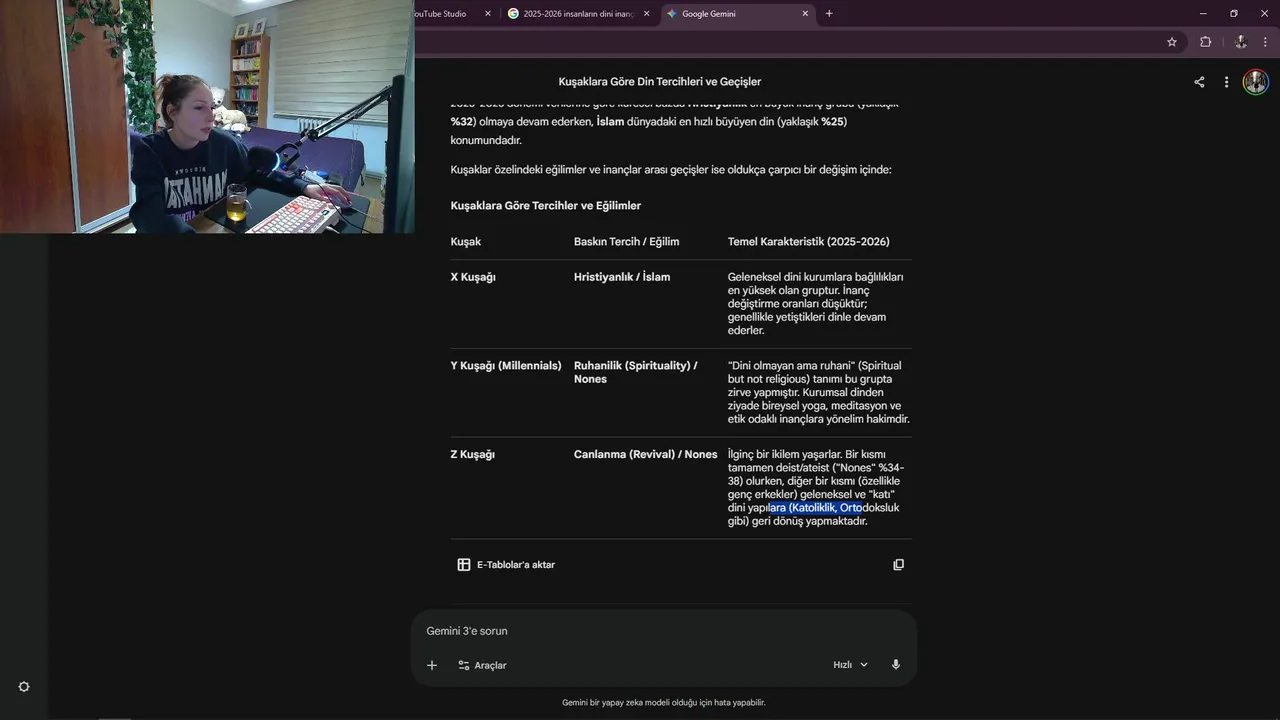1280x720 pixels.
Task: Click the X Kuşağı row label
Action: point(473,277)
